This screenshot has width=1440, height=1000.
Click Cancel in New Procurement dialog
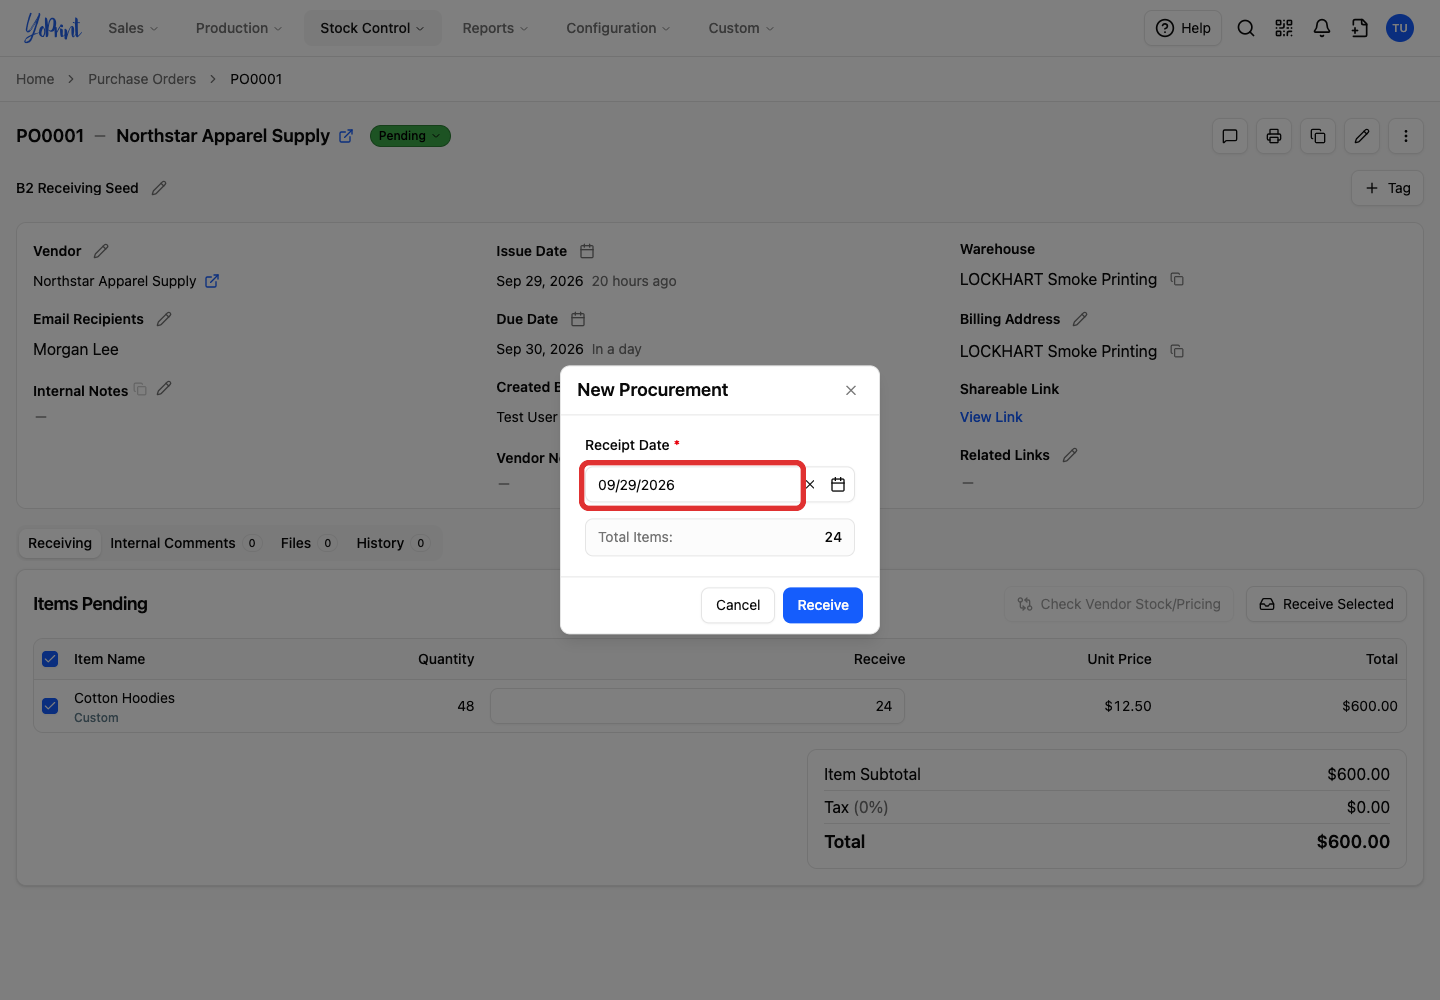(x=738, y=605)
